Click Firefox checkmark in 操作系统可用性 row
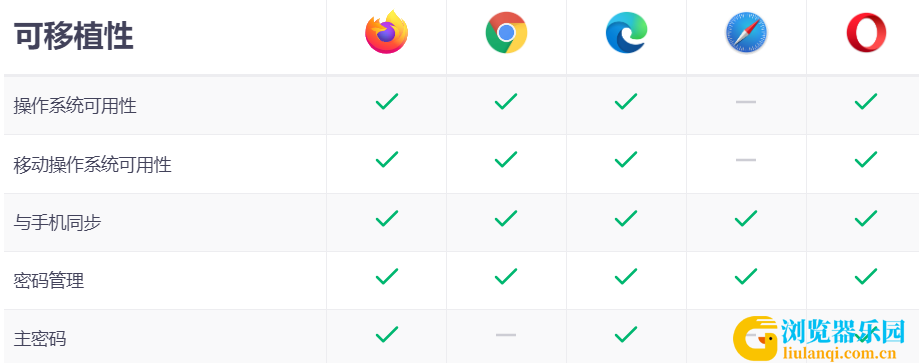The height and width of the screenshot is (363, 919). tap(387, 101)
